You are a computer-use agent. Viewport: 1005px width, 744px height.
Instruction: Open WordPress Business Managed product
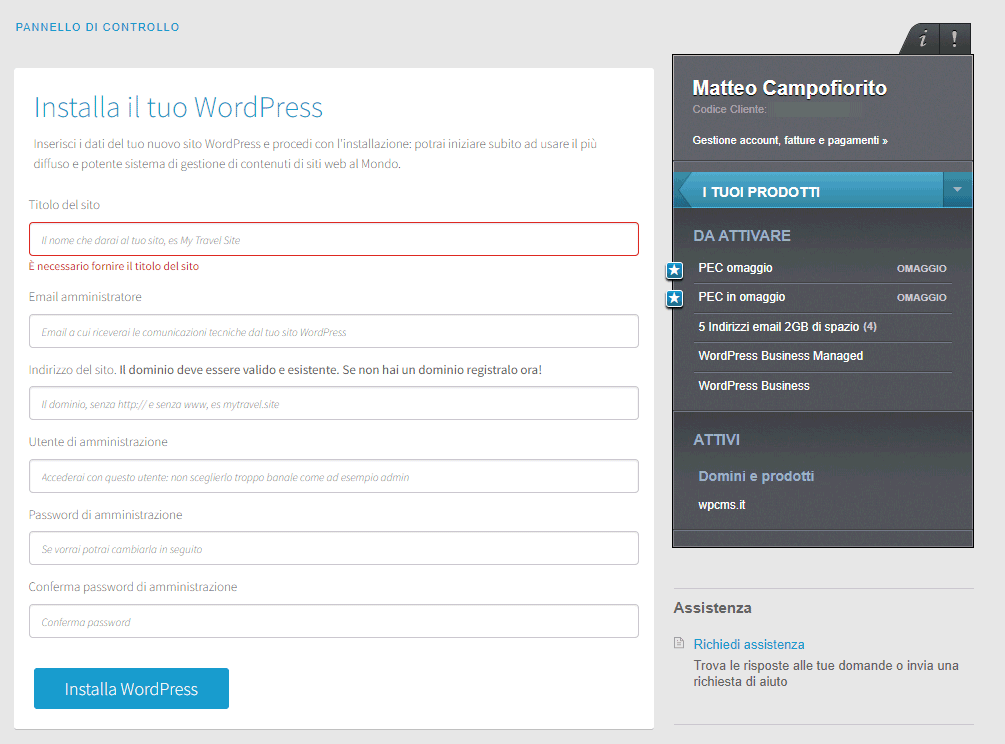point(781,356)
